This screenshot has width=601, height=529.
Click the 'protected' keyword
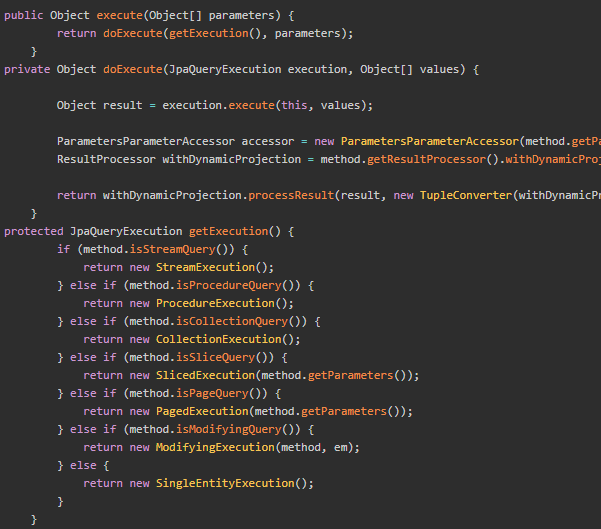(33, 232)
